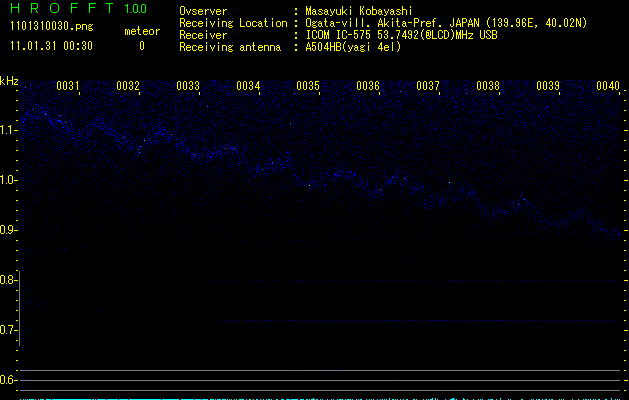Click time marker 0037
This screenshot has width=629, height=400.
coord(428,86)
